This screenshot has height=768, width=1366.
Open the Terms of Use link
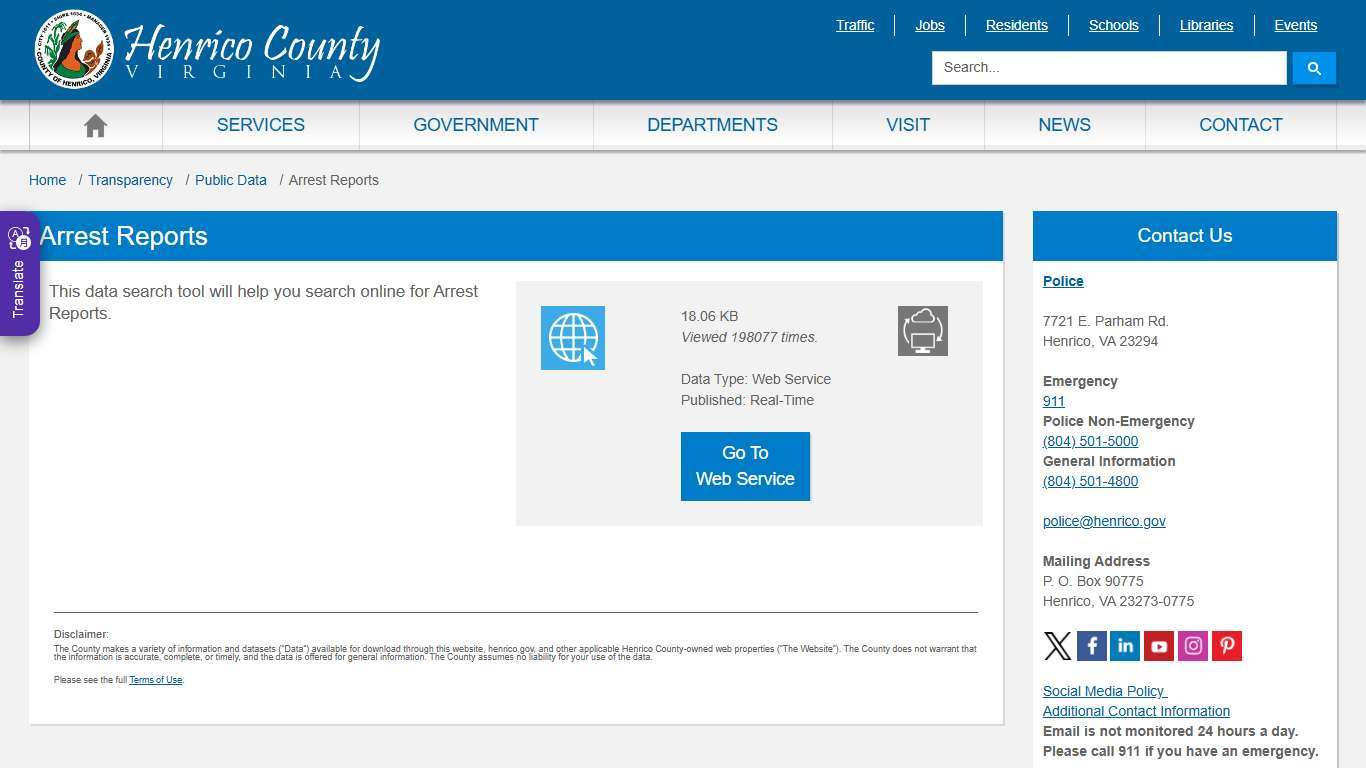155,679
